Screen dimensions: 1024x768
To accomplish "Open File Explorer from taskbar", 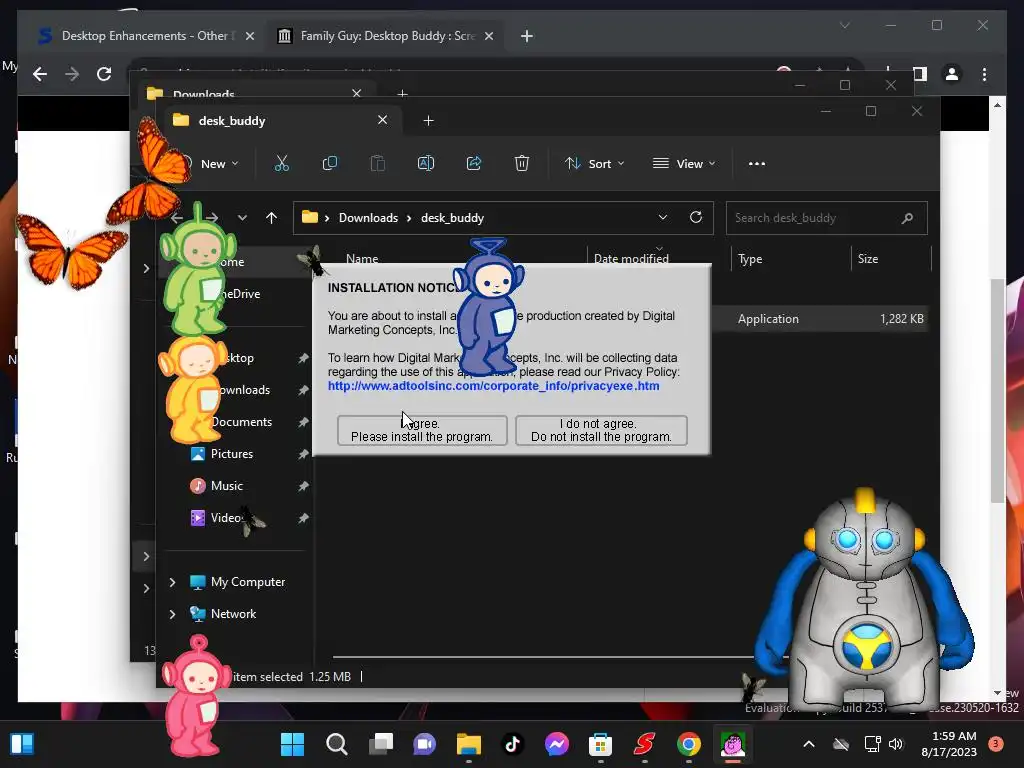I will [x=468, y=744].
